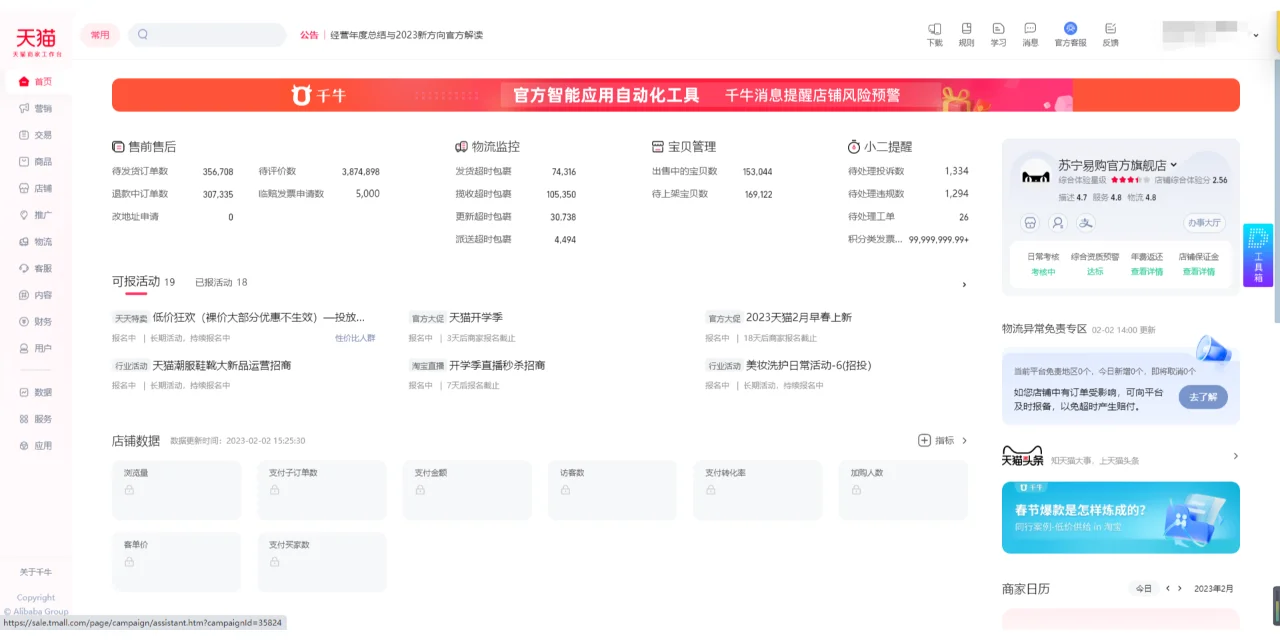Viewport: 1280px width, 640px height.
Task: Click the person icon in the store card
Action: tap(1057, 222)
